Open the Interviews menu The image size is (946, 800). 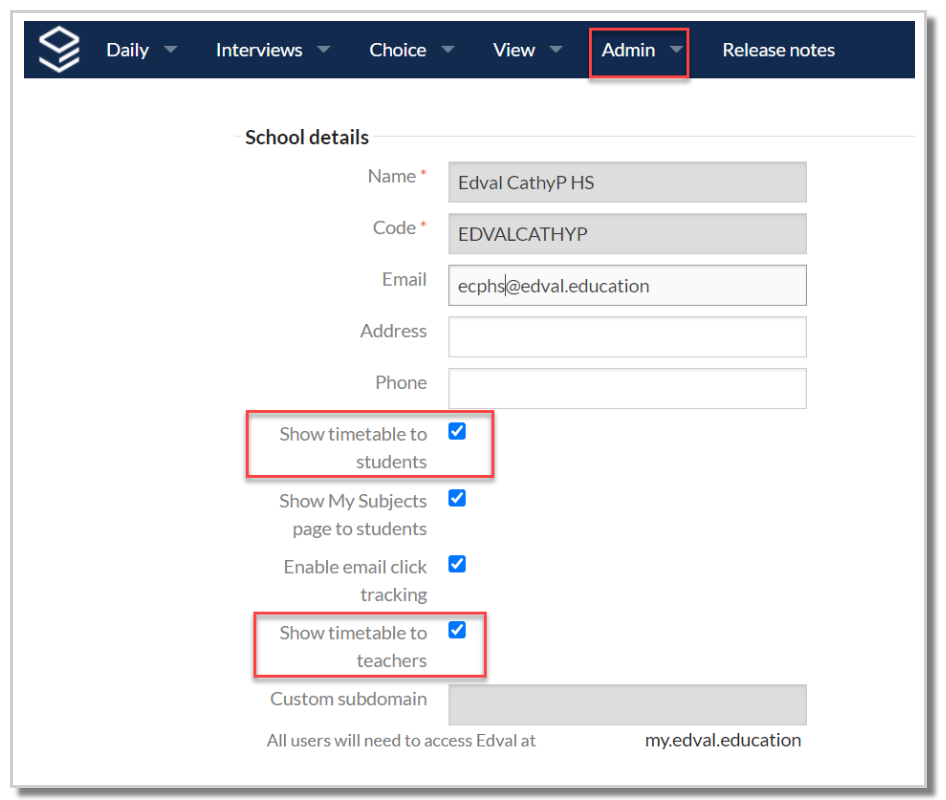pos(259,50)
